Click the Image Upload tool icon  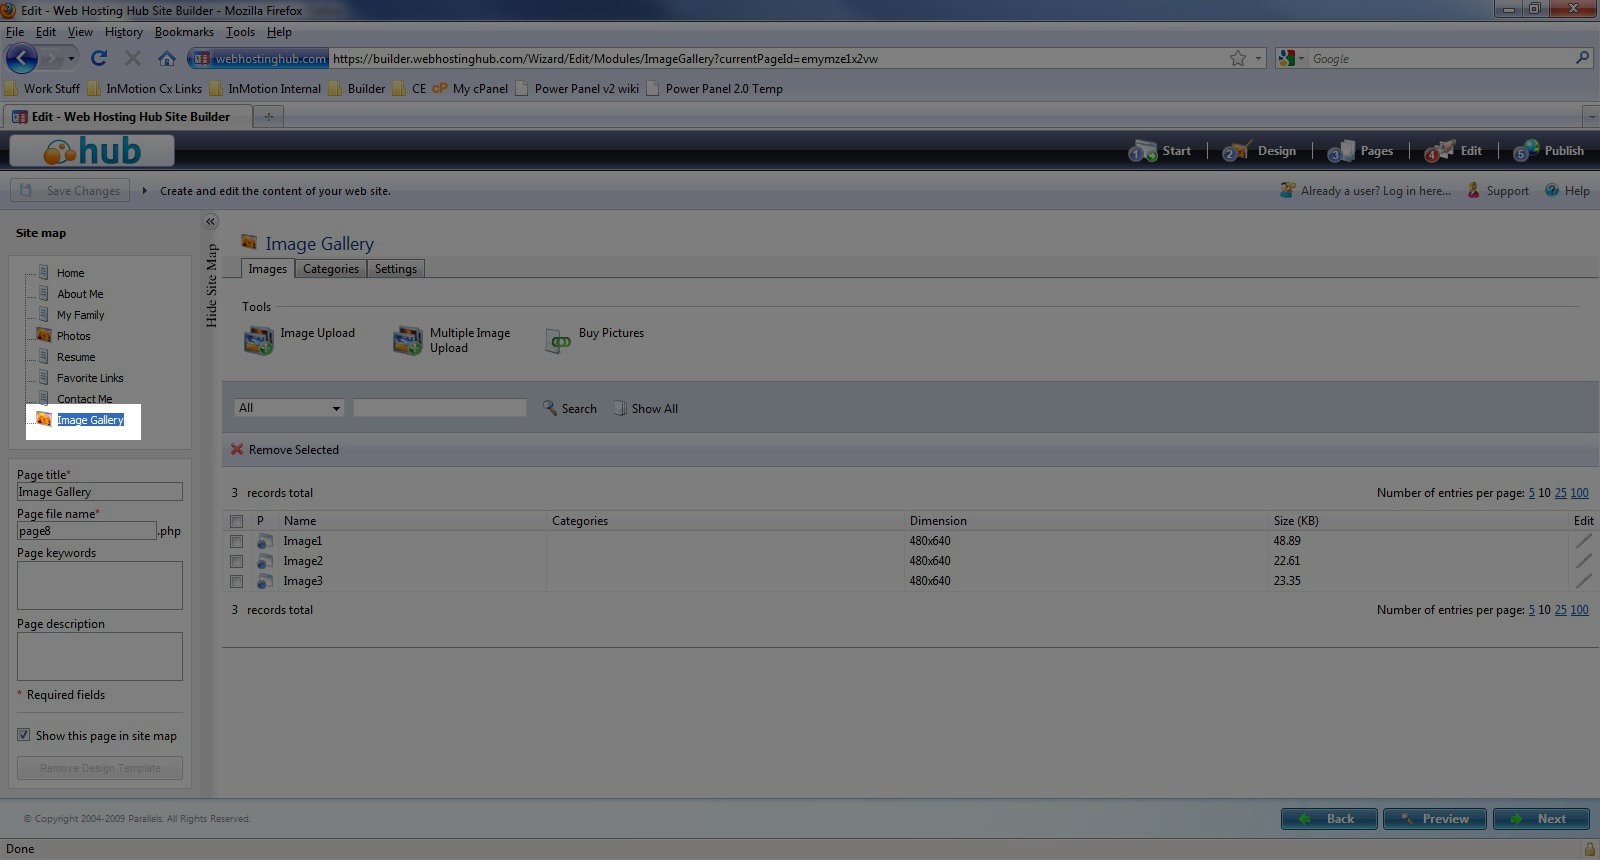[x=258, y=340]
